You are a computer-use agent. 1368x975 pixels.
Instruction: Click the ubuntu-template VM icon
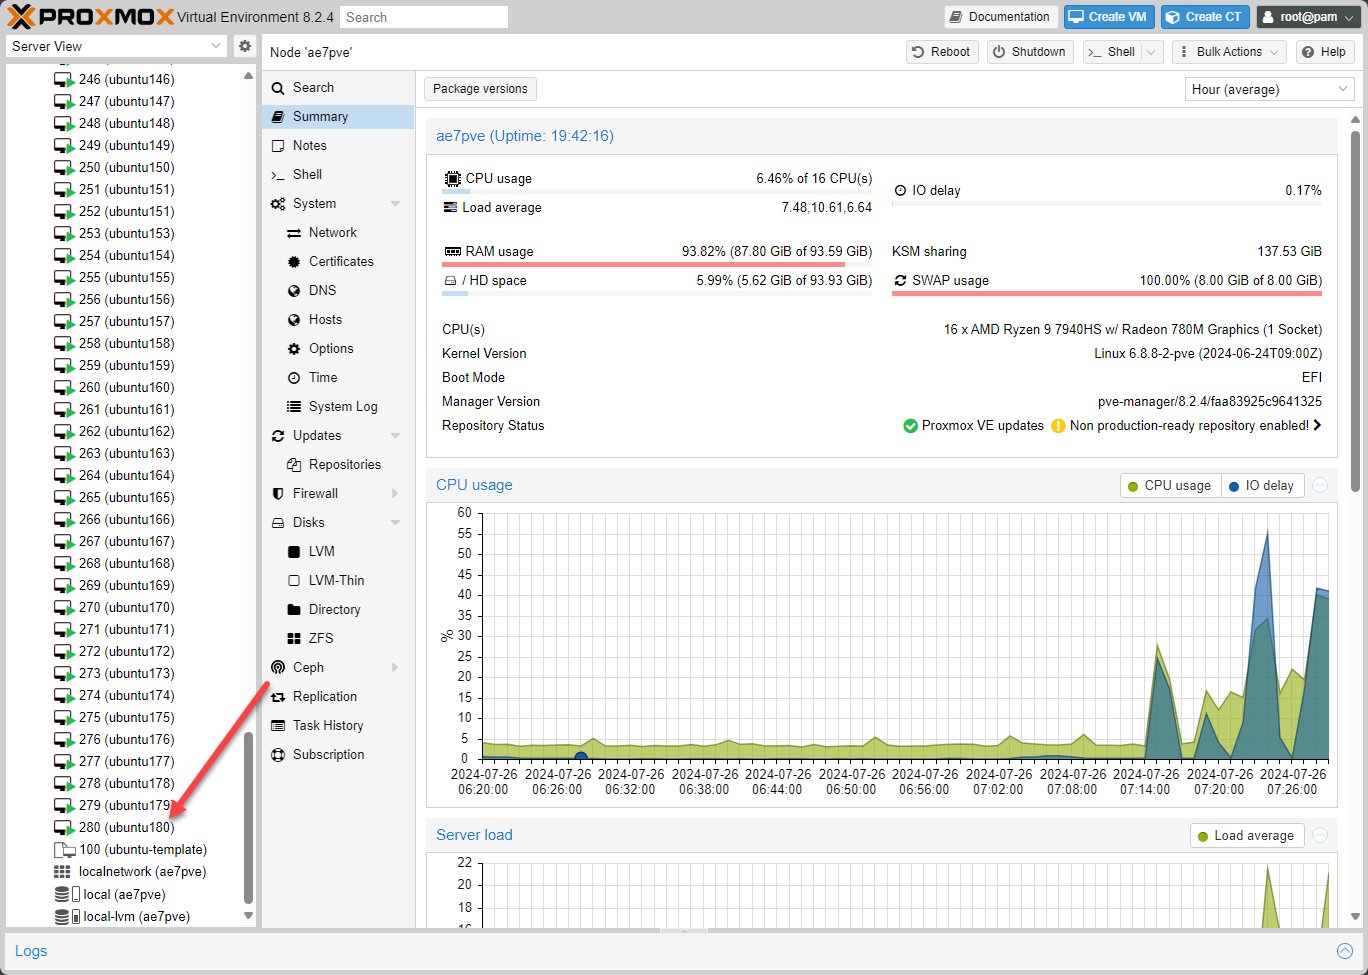pyautogui.click(x=64, y=849)
